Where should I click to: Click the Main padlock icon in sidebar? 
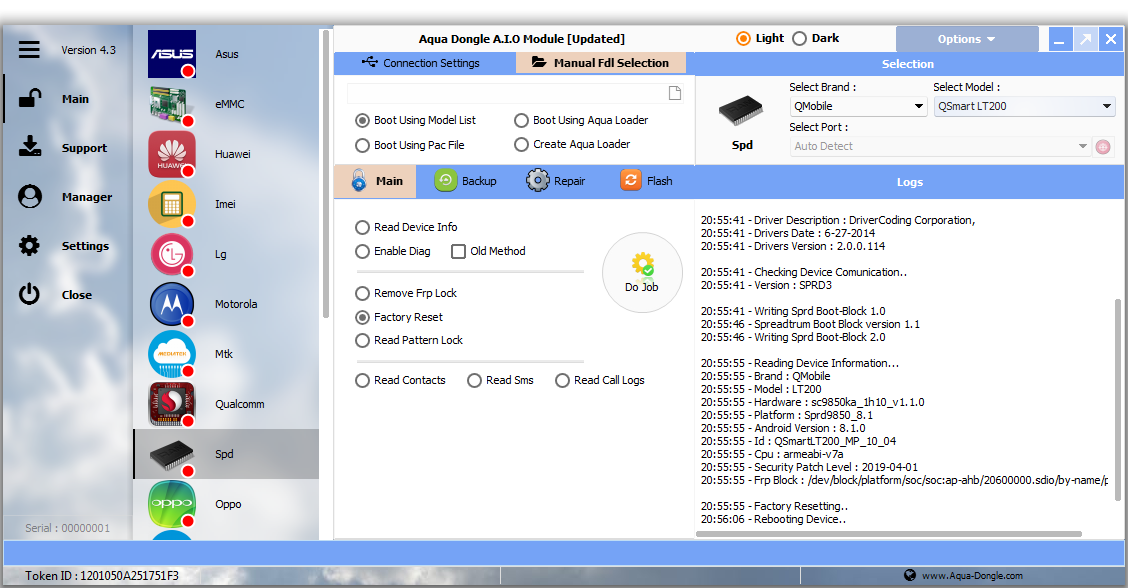point(29,99)
